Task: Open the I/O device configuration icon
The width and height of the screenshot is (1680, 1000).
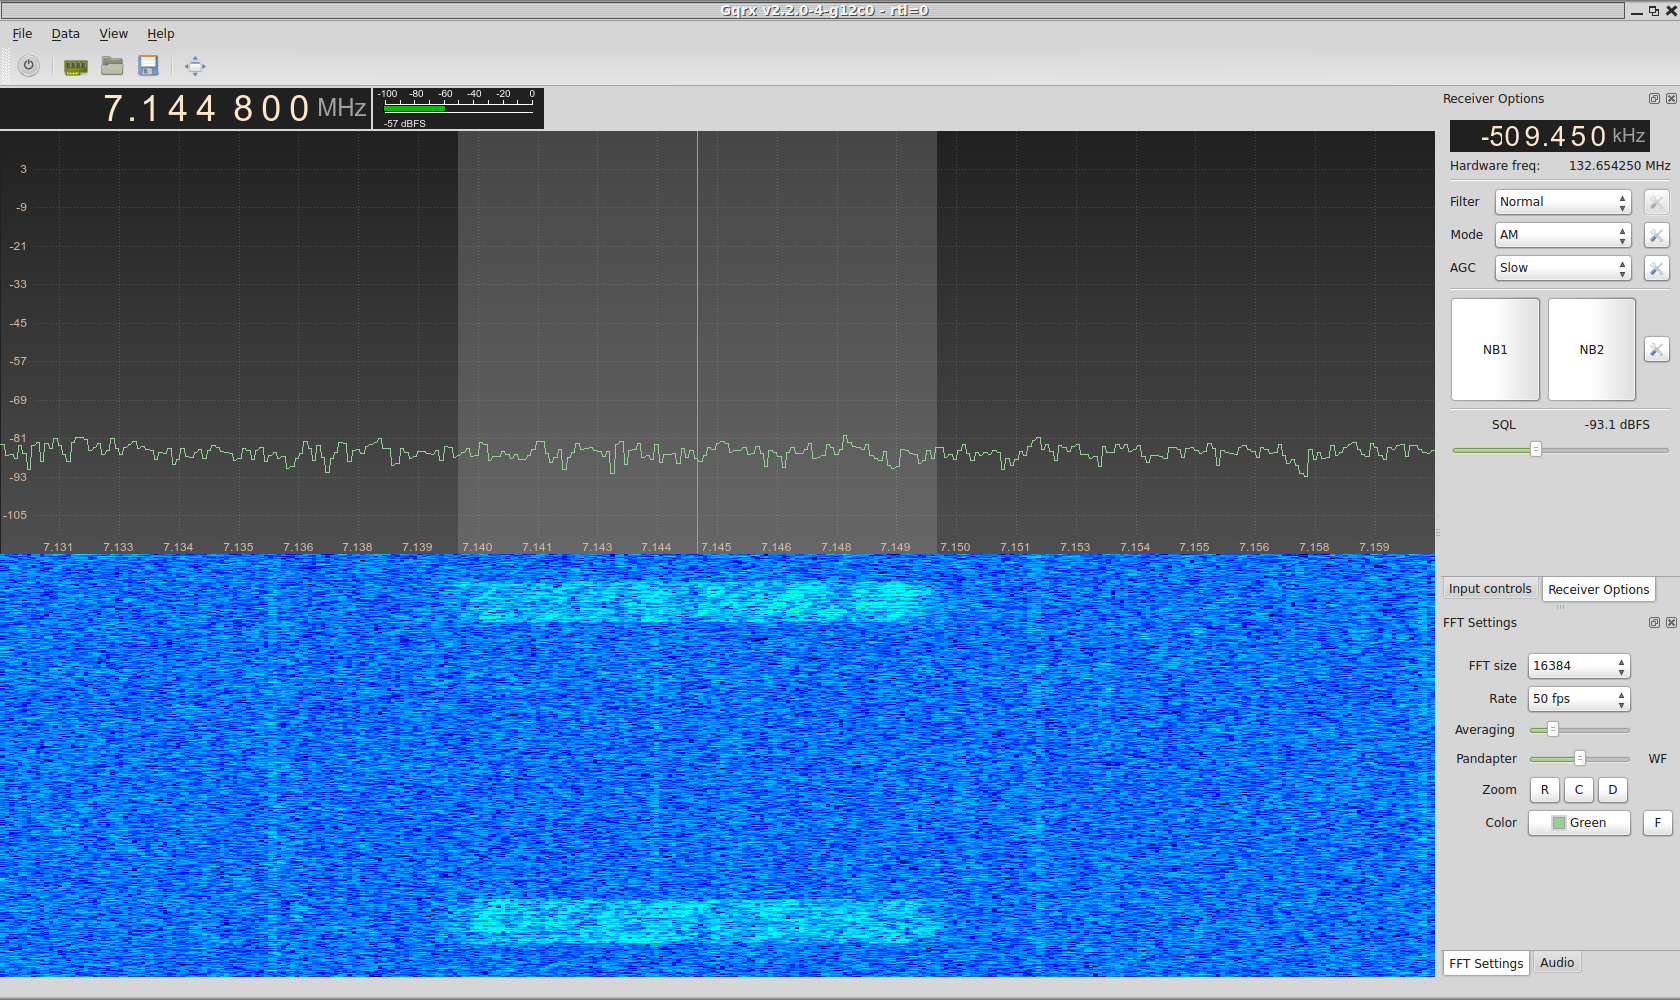Action: [x=76, y=67]
